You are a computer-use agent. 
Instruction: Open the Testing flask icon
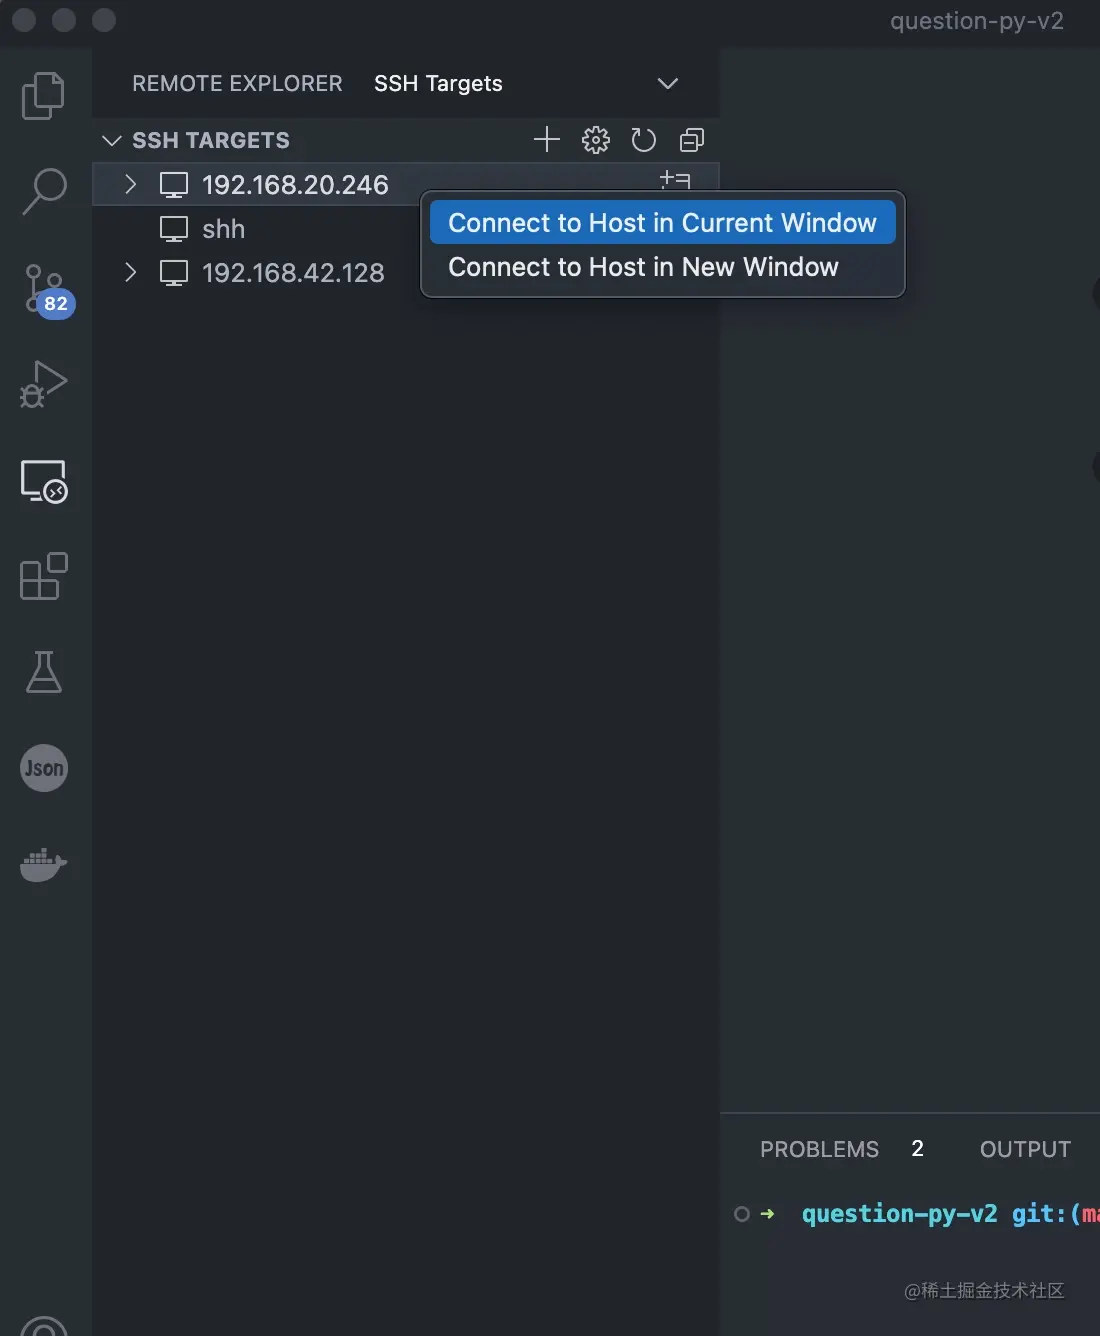pyautogui.click(x=44, y=672)
